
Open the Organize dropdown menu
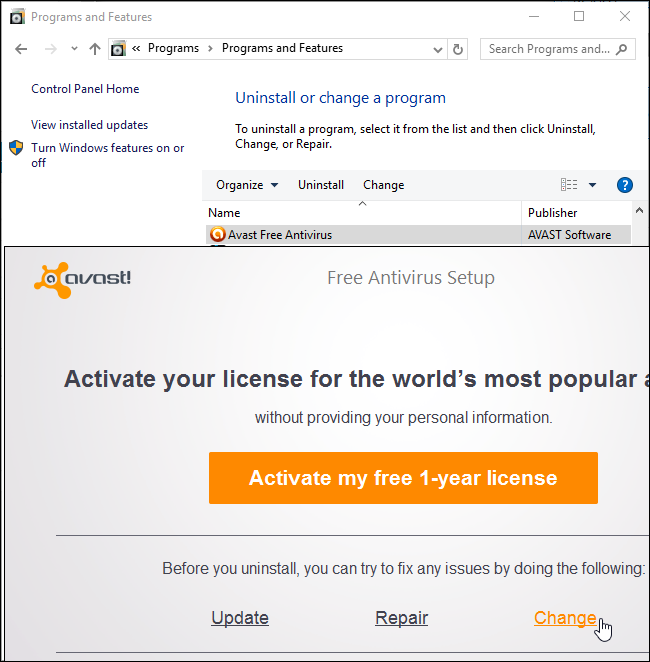coord(247,185)
